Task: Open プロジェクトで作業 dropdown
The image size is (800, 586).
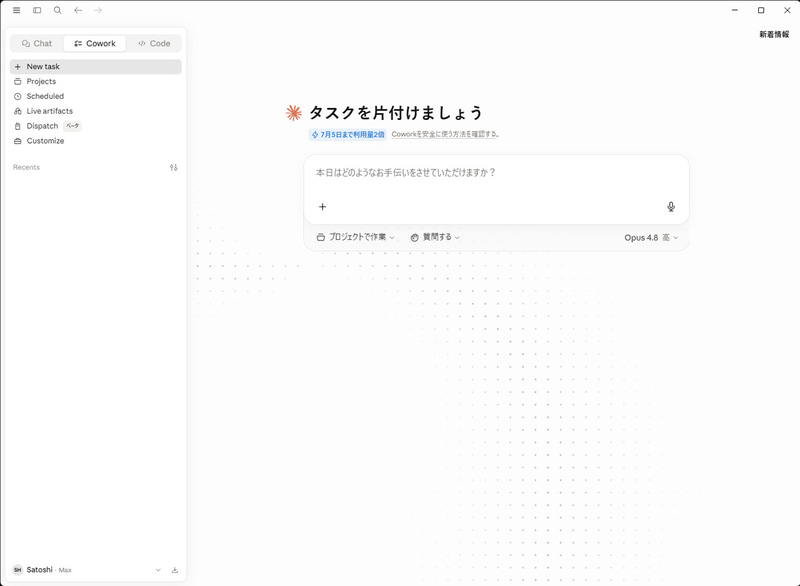Action: tap(356, 237)
